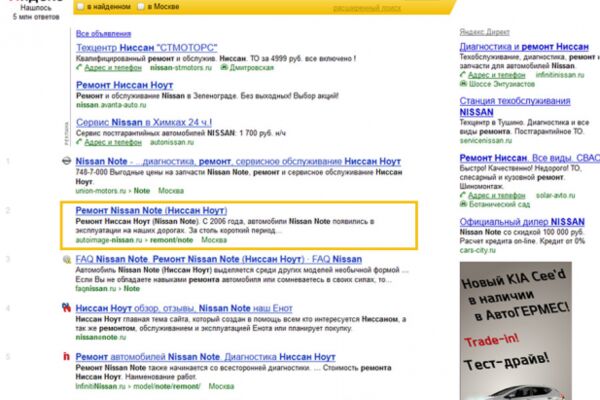
Task: Open the 'Станция техобслуживания NISSAN' ad
Action: click(x=515, y=106)
